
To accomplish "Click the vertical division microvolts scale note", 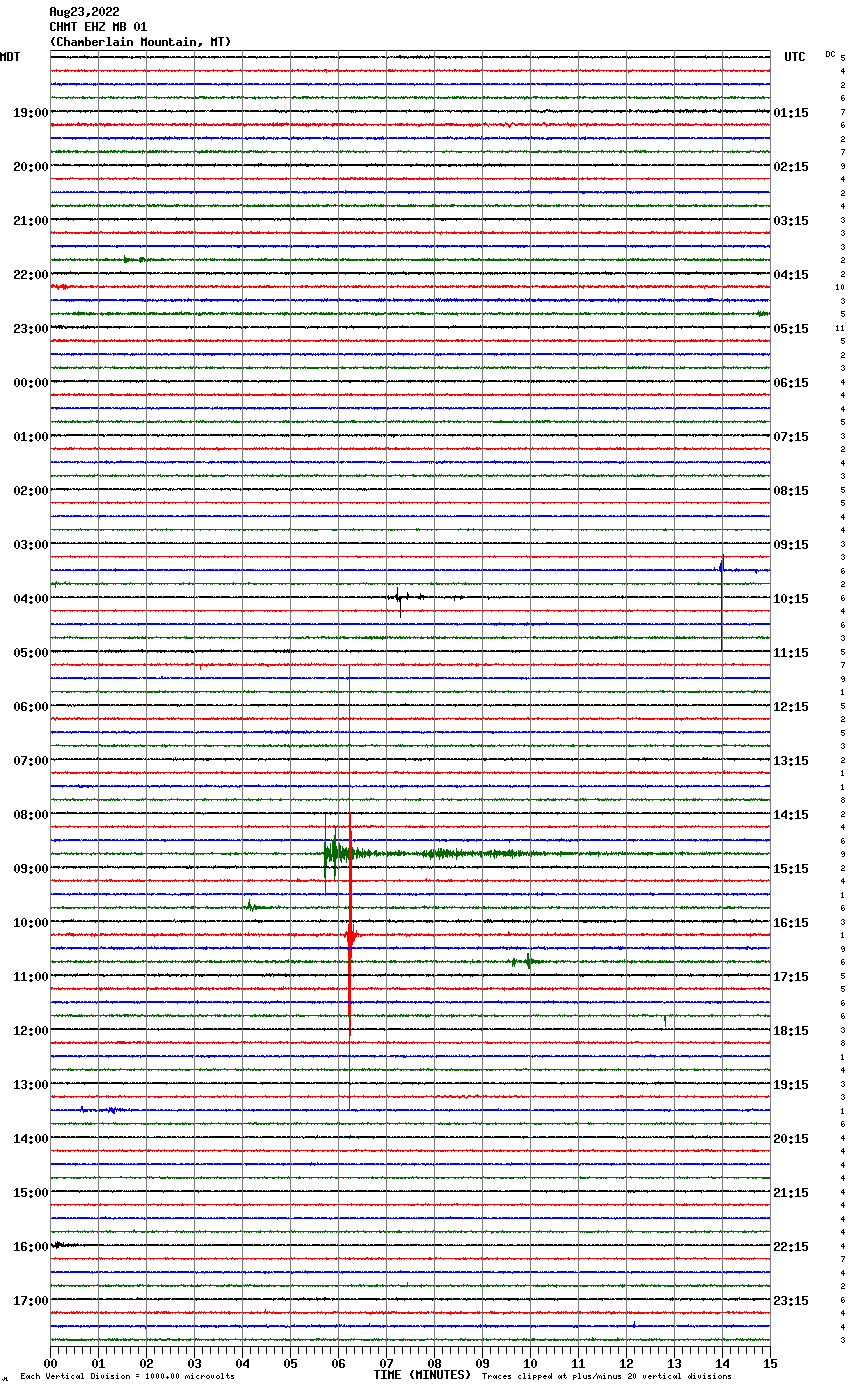I will [x=127, y=1376].
